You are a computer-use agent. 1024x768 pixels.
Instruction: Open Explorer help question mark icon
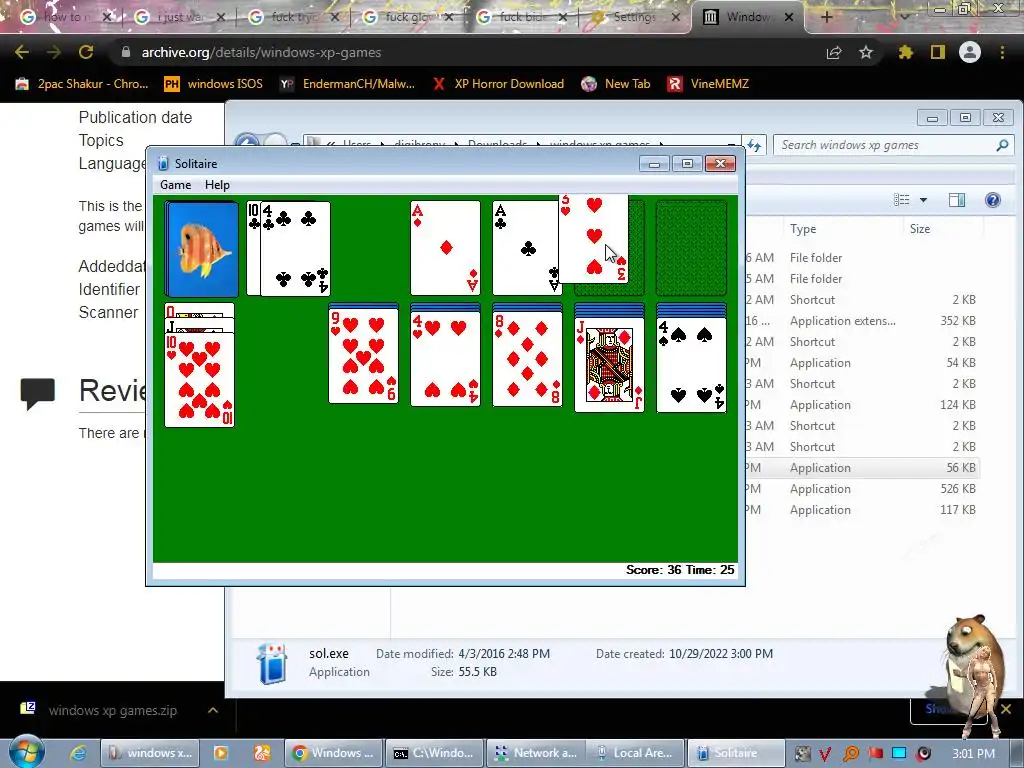(993, 200)
